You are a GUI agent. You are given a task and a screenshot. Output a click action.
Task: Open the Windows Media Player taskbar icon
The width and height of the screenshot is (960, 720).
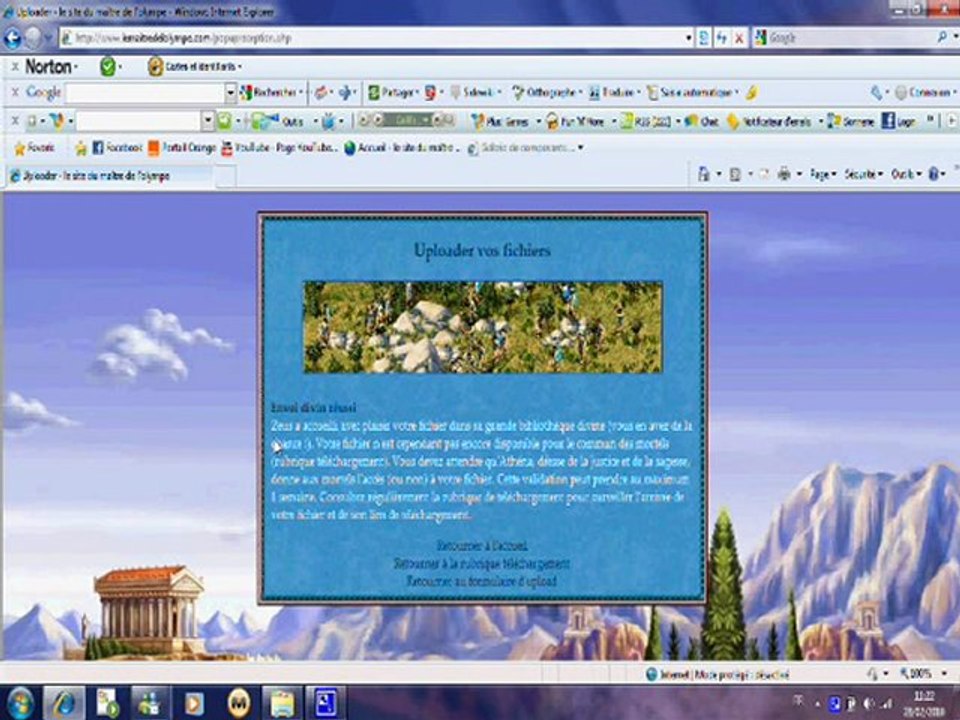[194, 703]
